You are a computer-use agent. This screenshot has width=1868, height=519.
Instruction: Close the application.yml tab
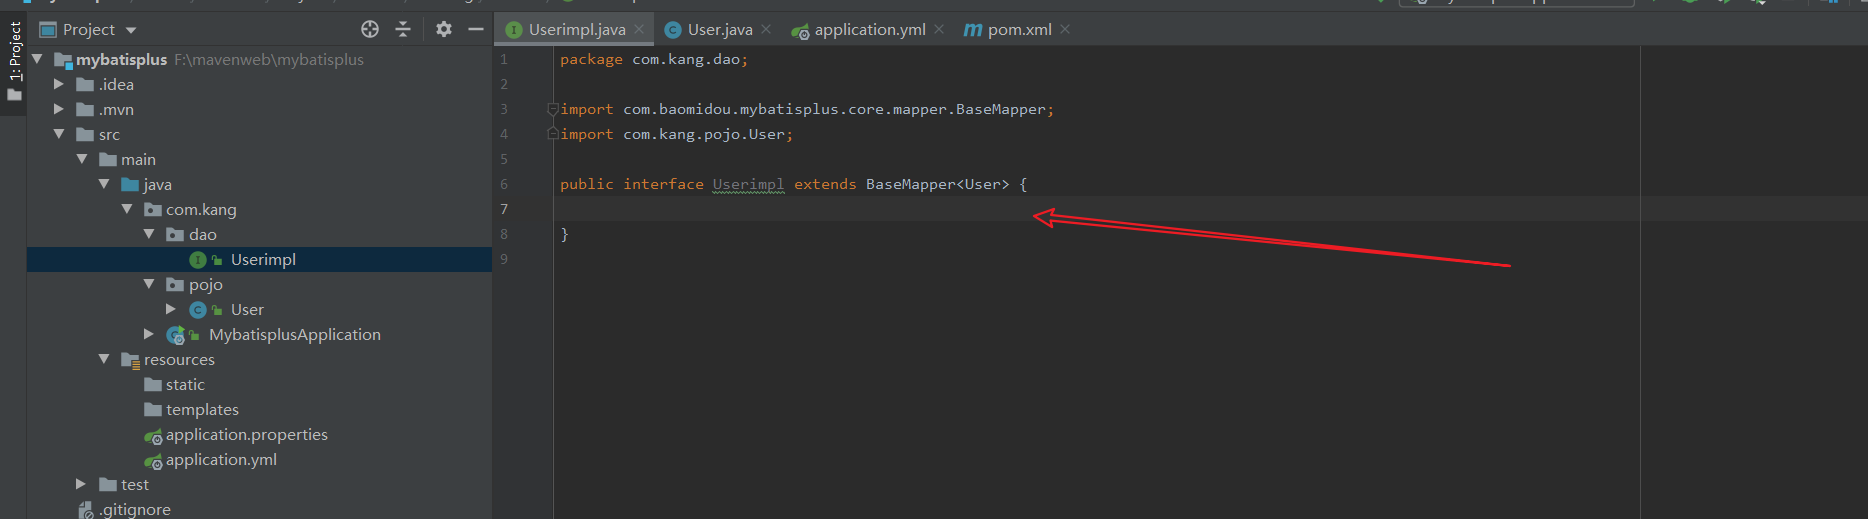[x=939, y=29]
